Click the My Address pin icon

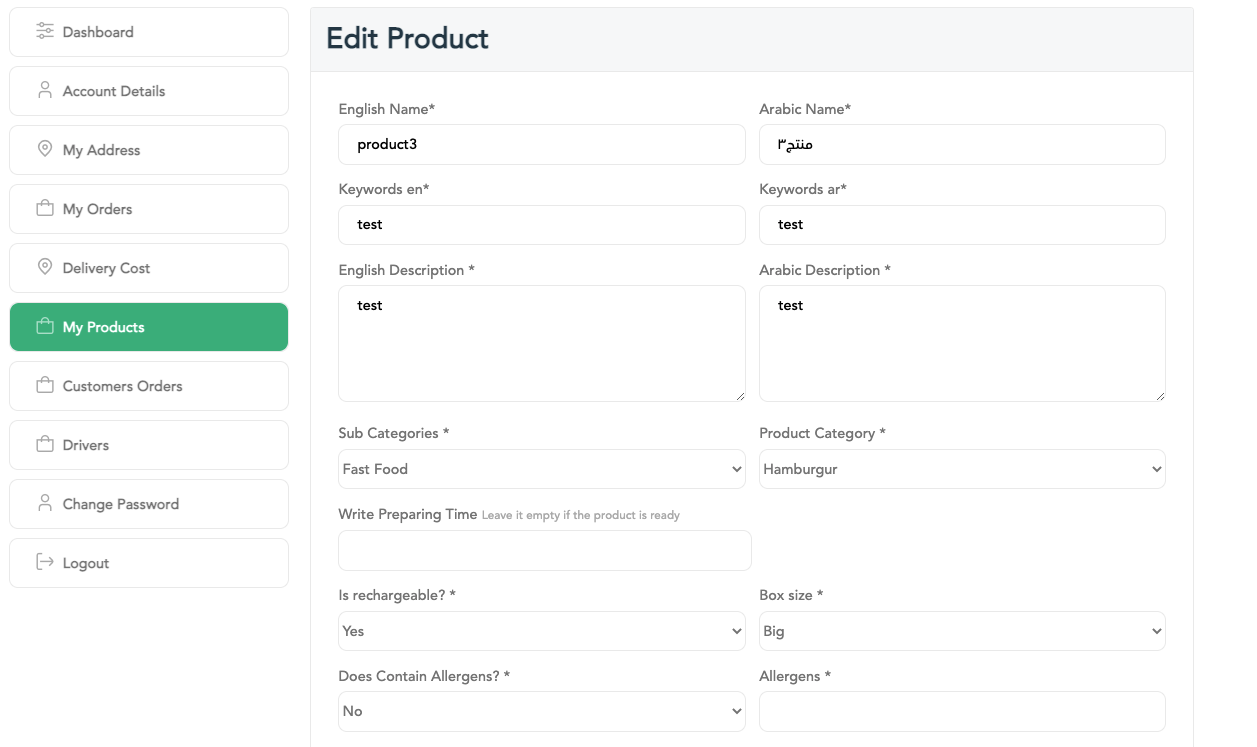tap(44, 150)
